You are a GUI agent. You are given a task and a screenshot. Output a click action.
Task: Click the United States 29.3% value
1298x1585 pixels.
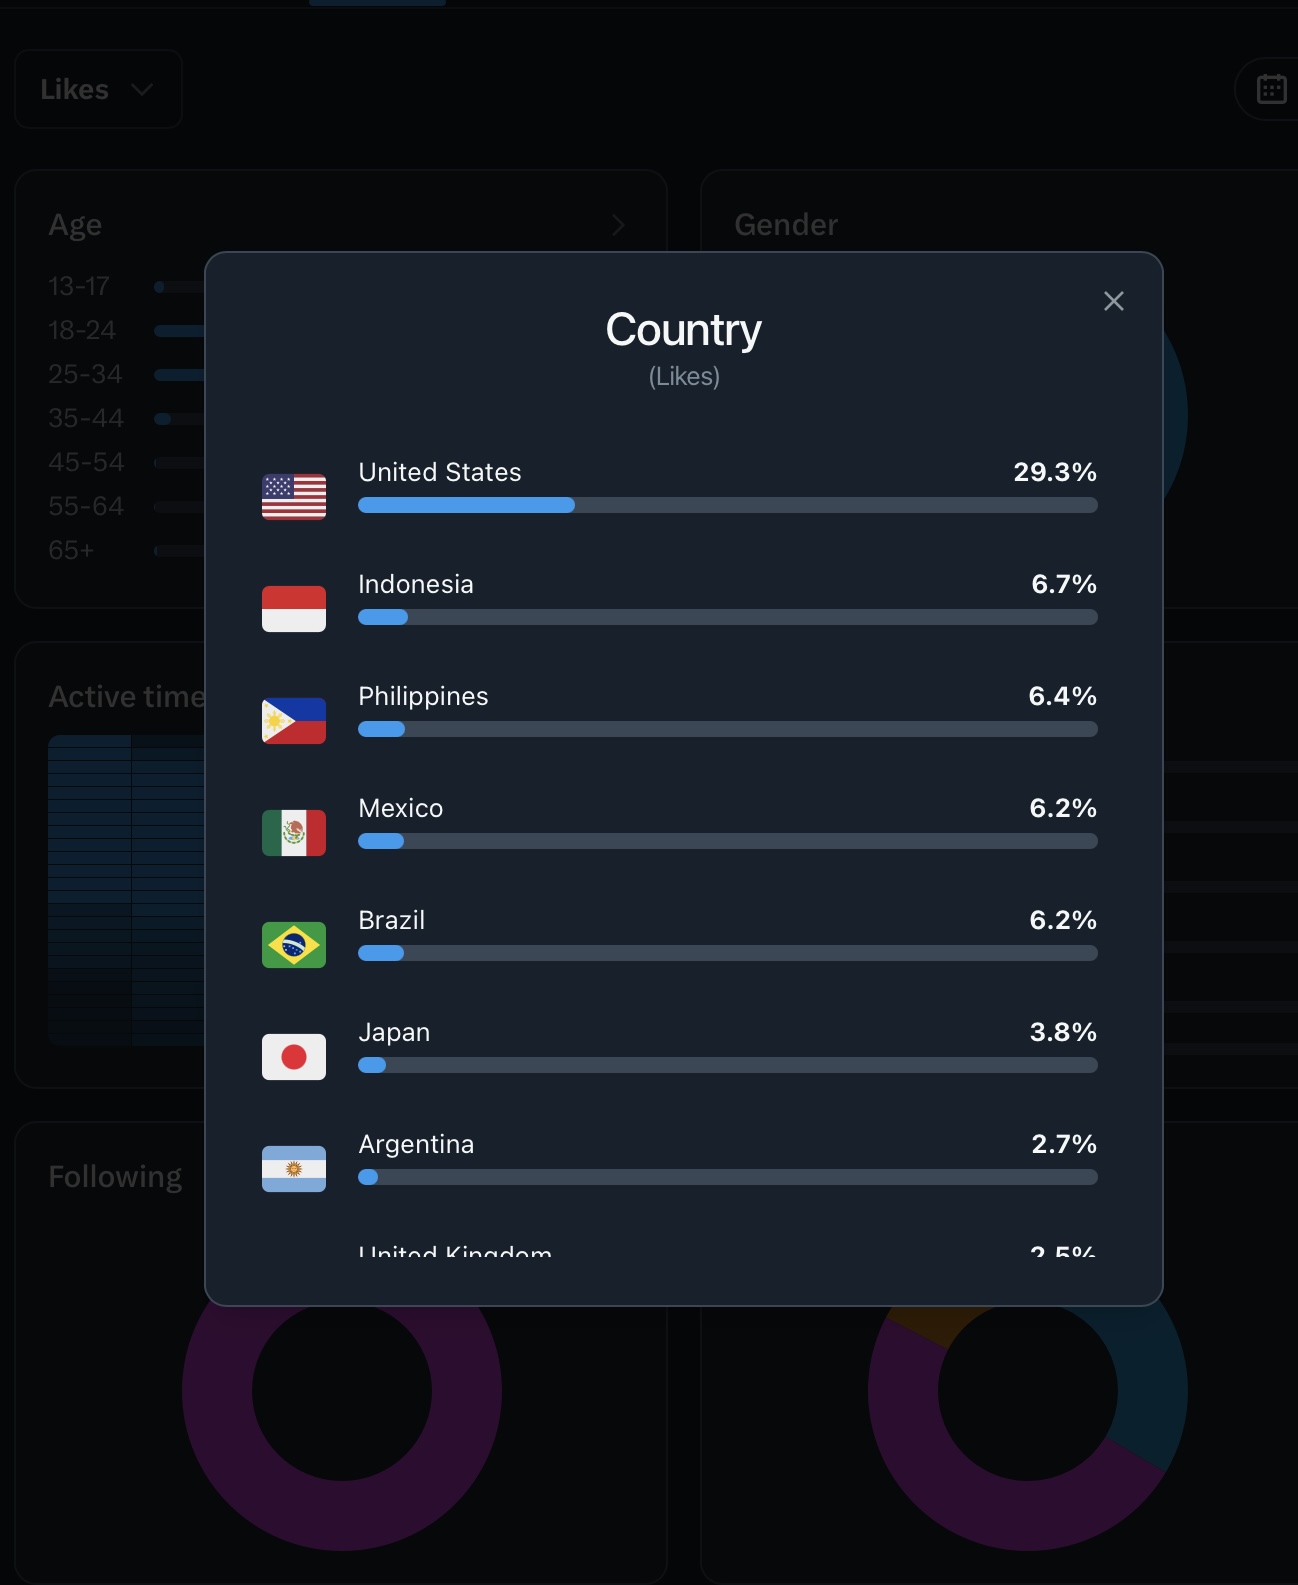click(1055, 472)
